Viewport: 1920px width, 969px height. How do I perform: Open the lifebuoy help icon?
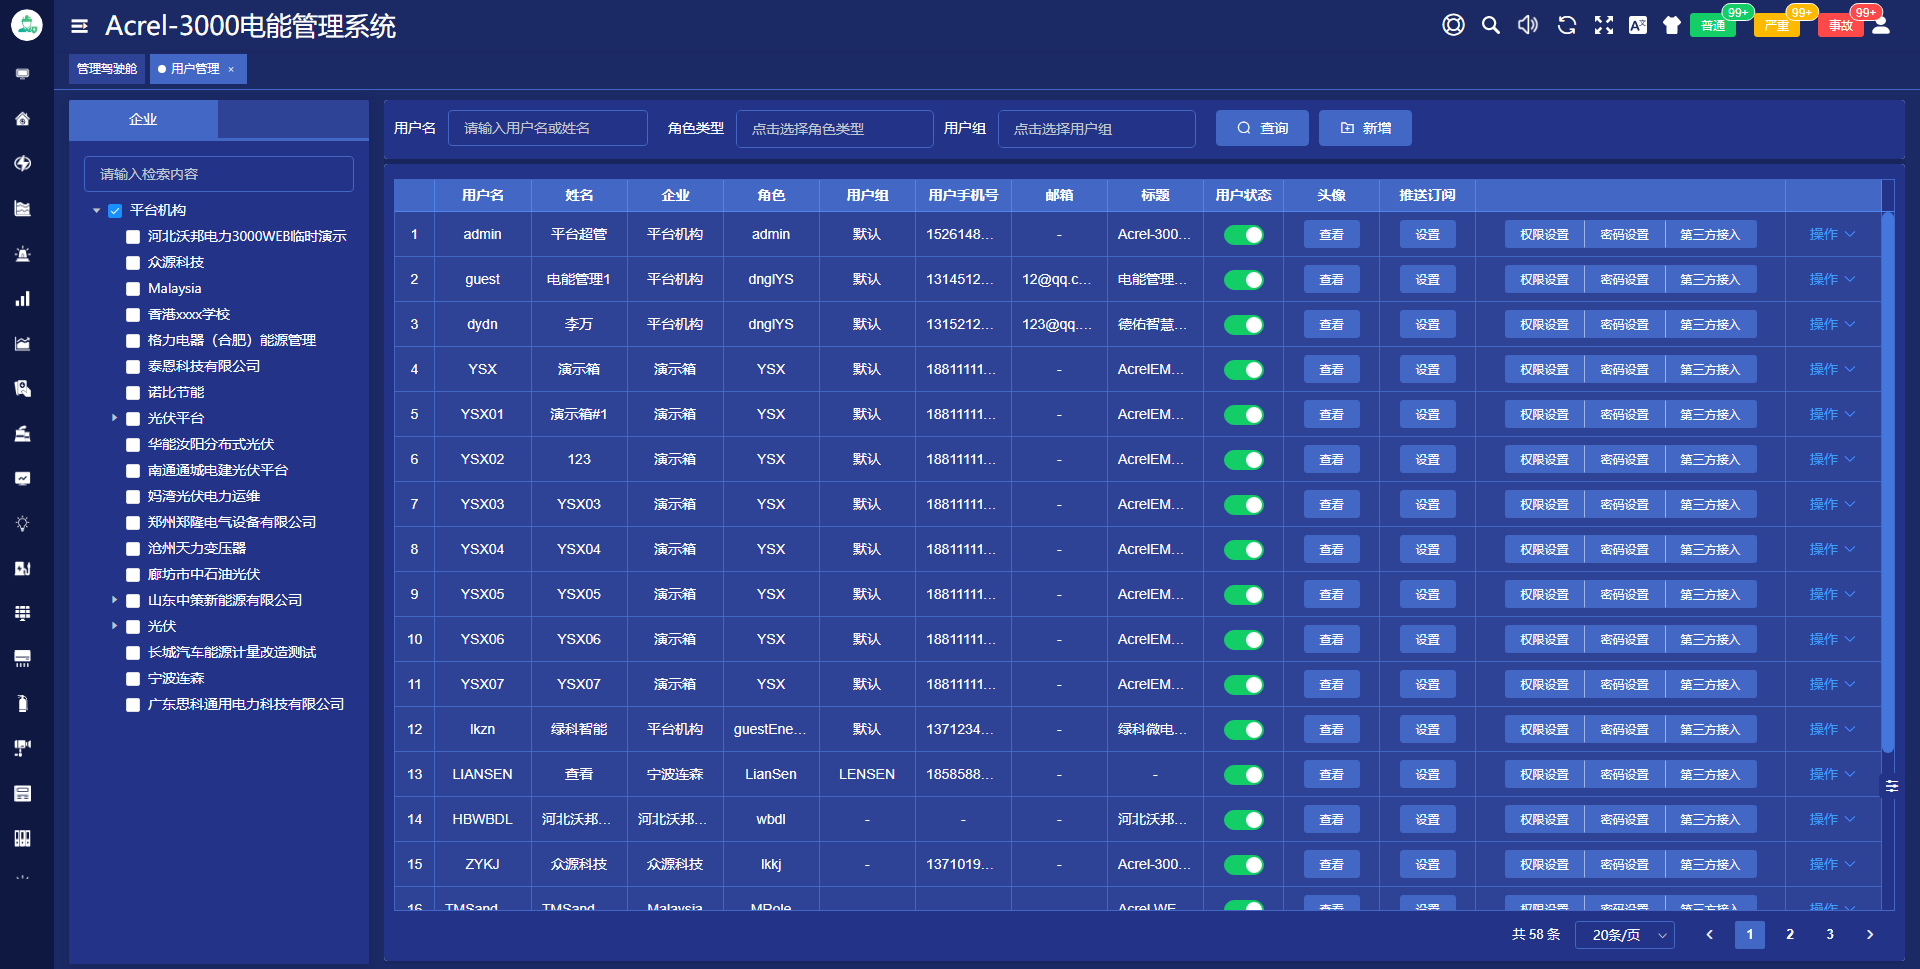click(1453, 25)
